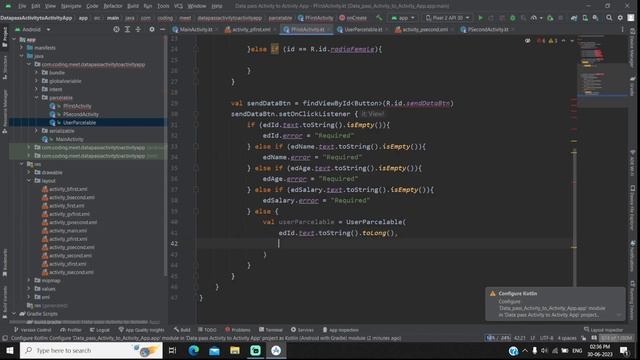640x360 pixels.
Task: Open the Profiler tool window
Action: click(71, 330)
